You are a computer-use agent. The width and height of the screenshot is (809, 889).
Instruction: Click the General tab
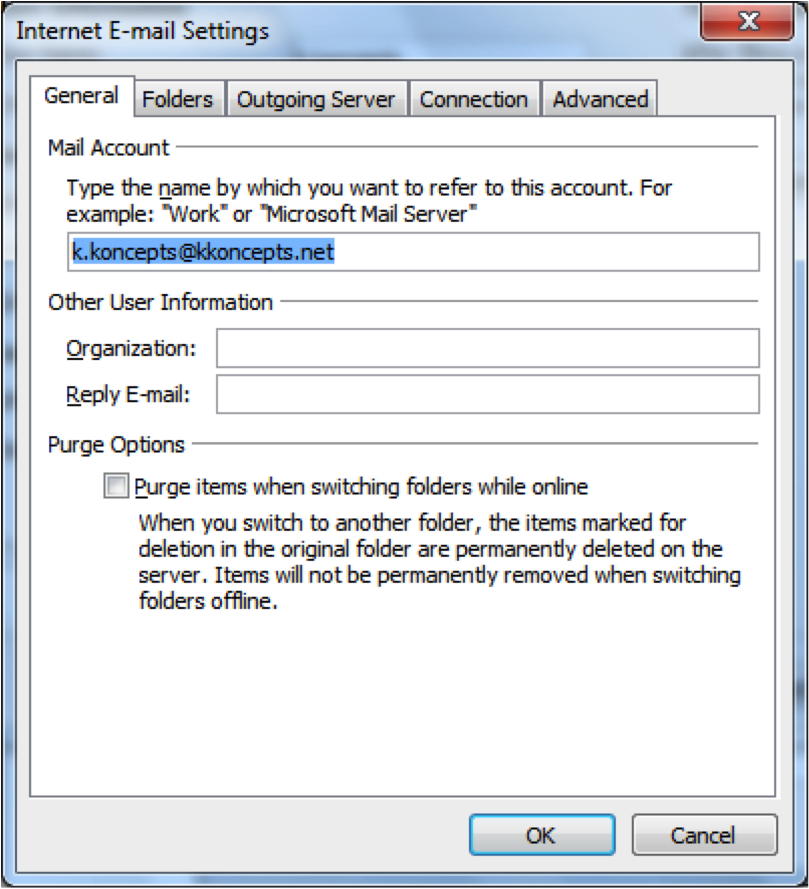(82, 95)
